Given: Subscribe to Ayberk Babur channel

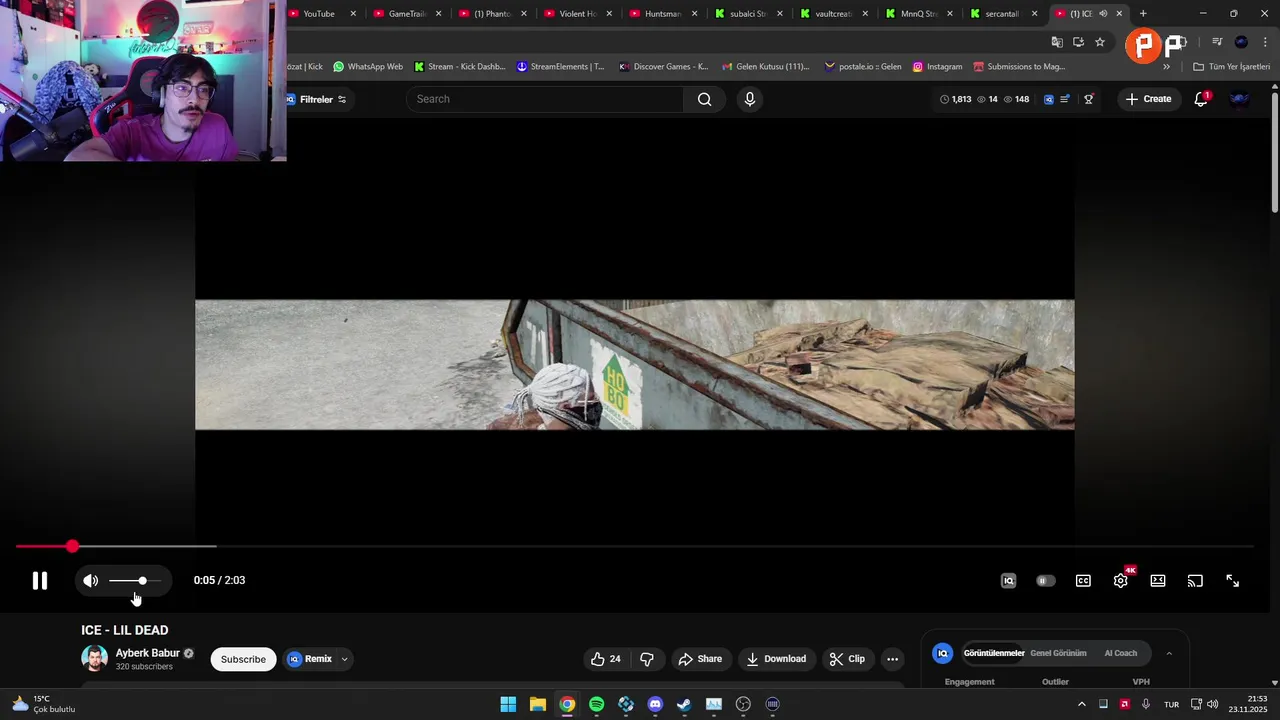Looking at the screenshot, I should (x=243, y=659).
